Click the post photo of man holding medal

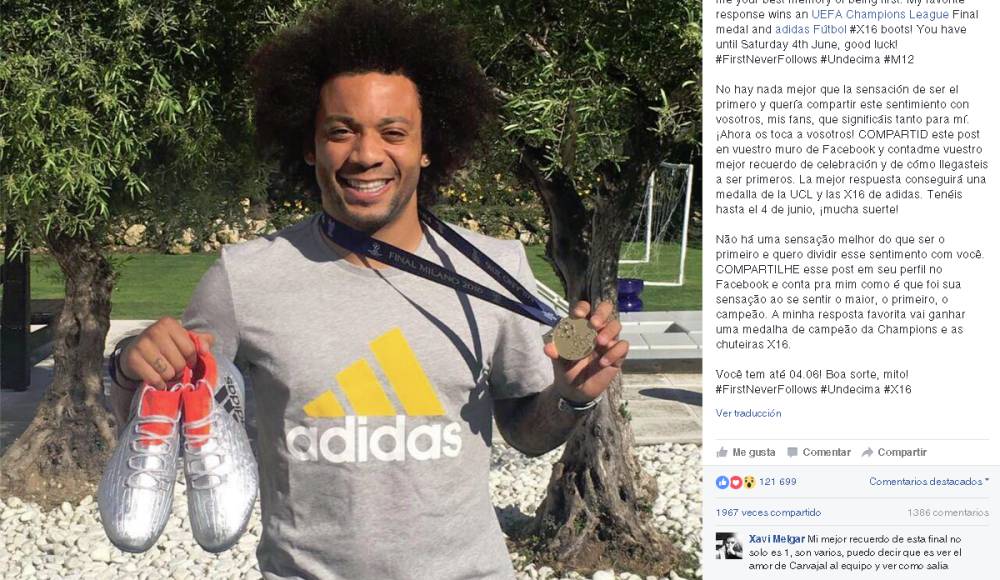pos(351,290)
